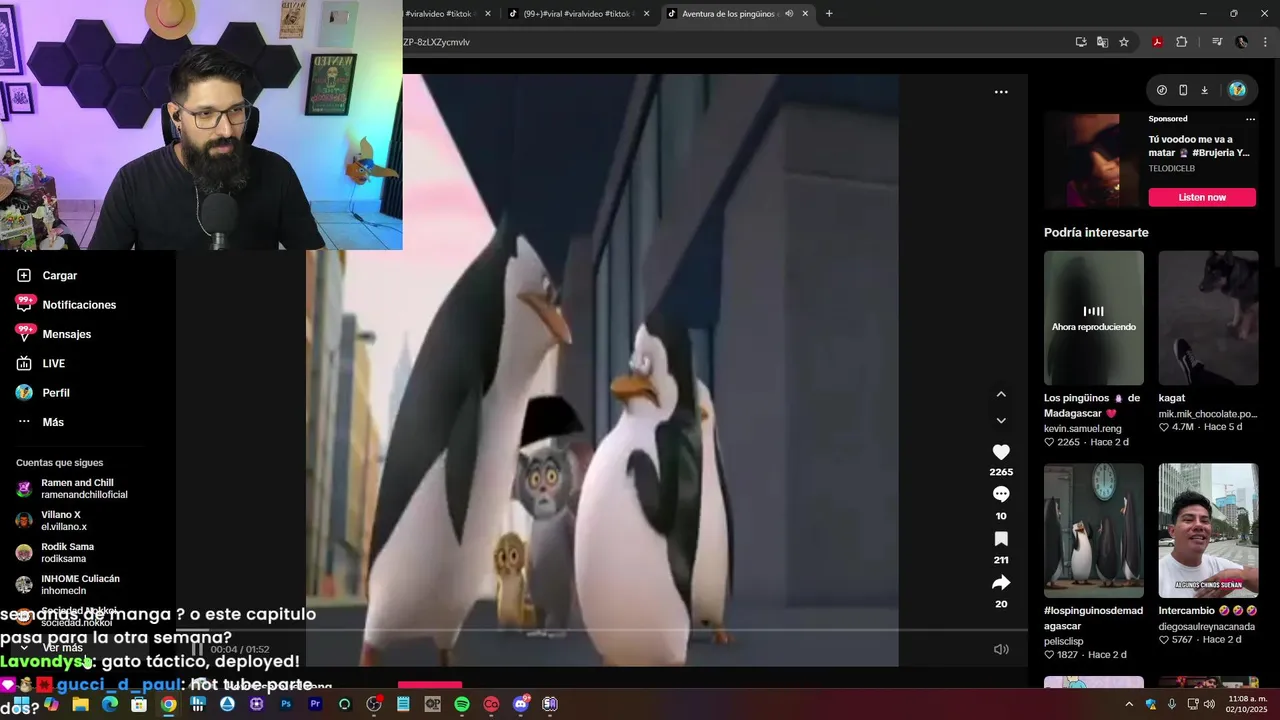Open the sponsored ad's three-dot menu
The width and height of the screenshot is (1280, 720).
[x=1250, y=119]
